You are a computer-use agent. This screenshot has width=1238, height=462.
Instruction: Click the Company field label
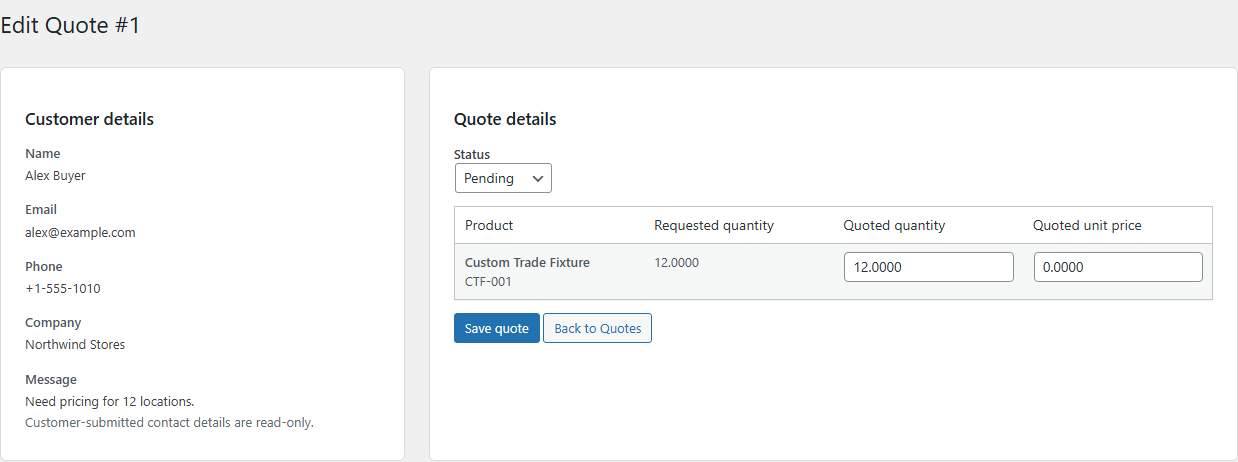53,322
